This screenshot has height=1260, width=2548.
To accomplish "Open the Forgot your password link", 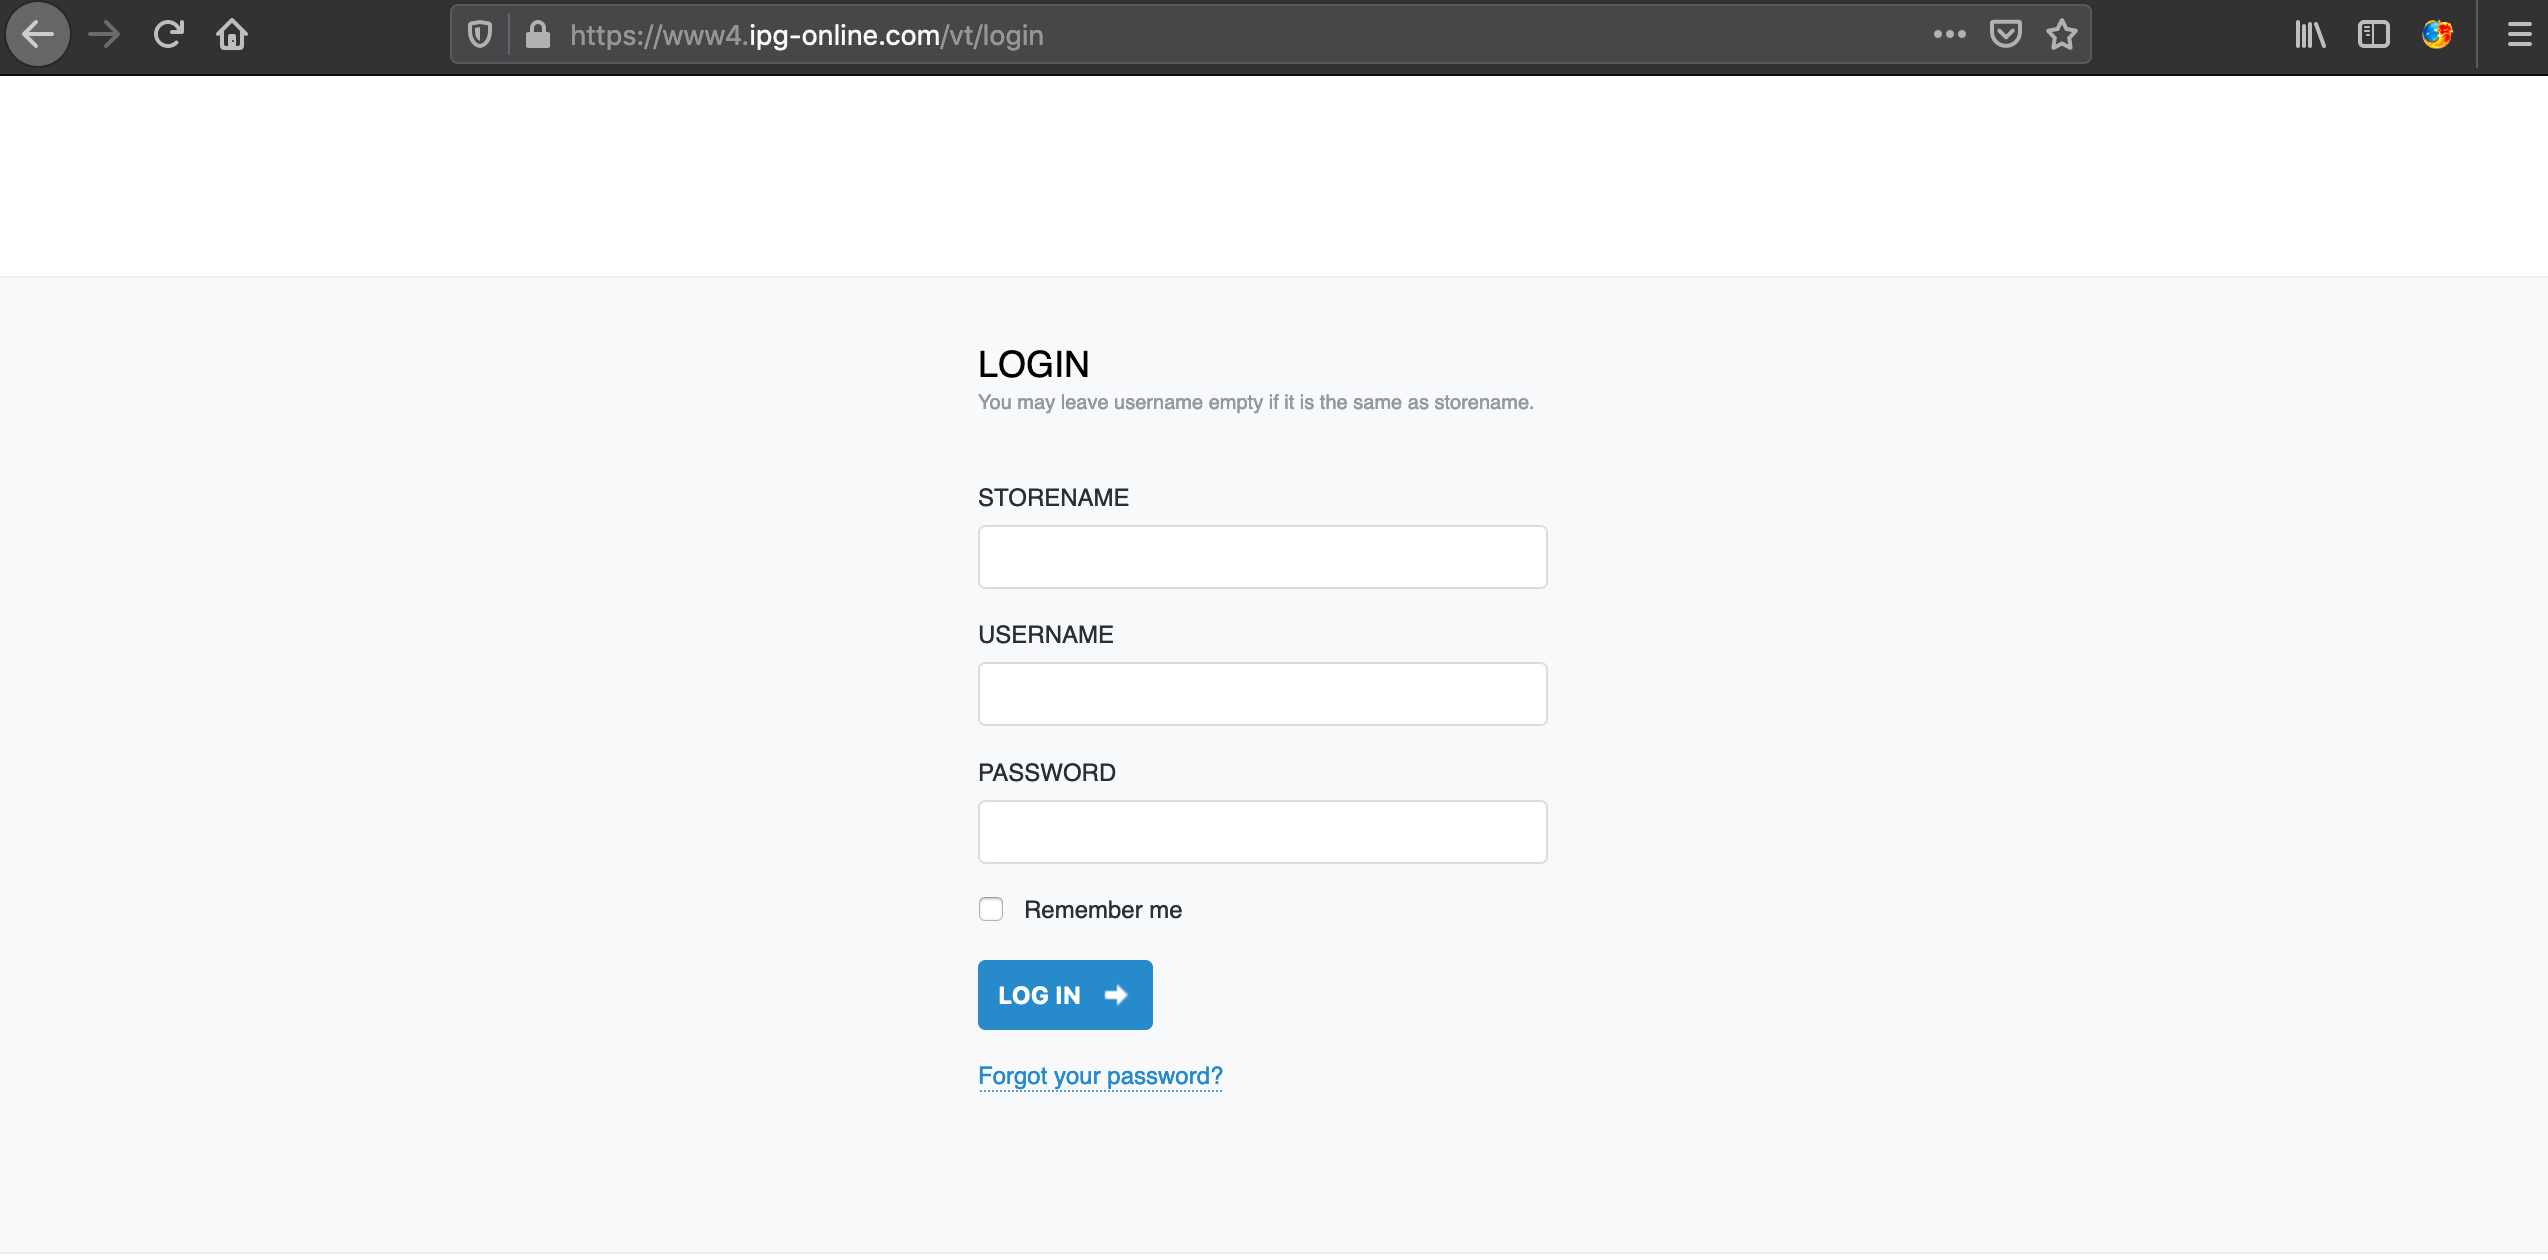I will tap(1100, 1075).
